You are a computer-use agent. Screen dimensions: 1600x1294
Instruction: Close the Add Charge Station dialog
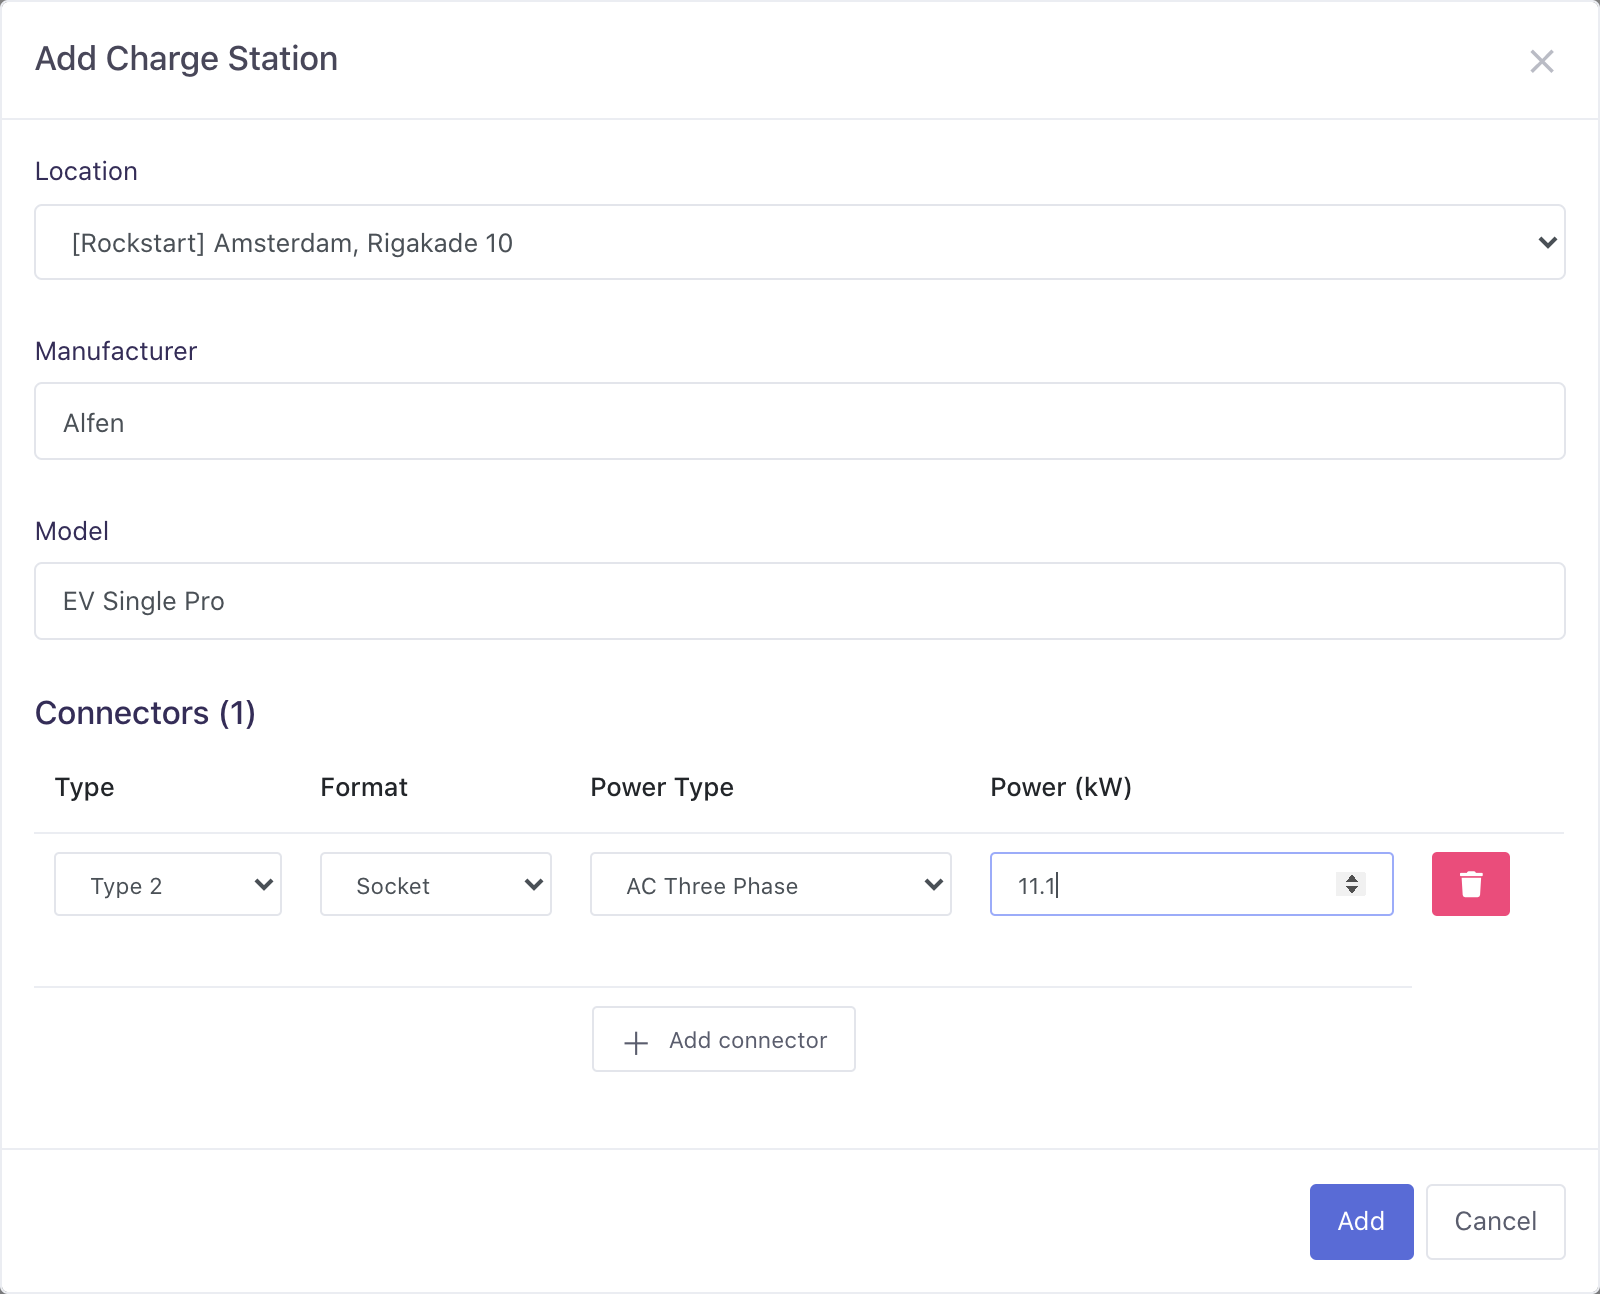[x=1541, y=61]
